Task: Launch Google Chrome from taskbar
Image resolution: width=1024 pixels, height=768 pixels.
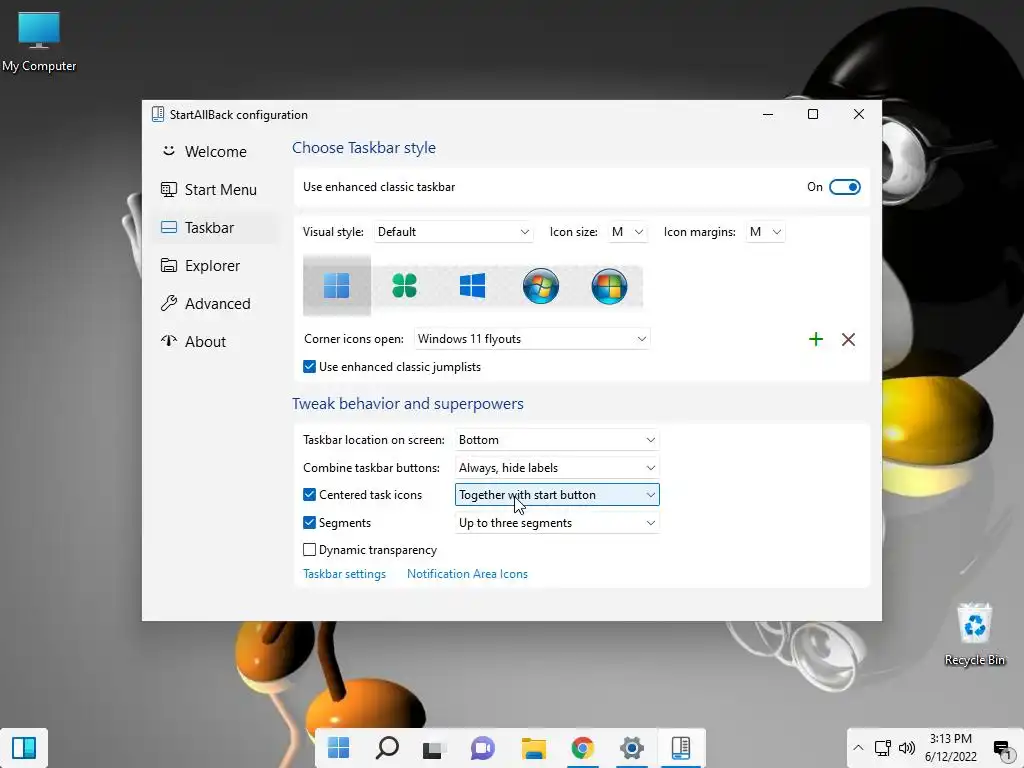Action: pyautogui.click(x=583, y=748)
